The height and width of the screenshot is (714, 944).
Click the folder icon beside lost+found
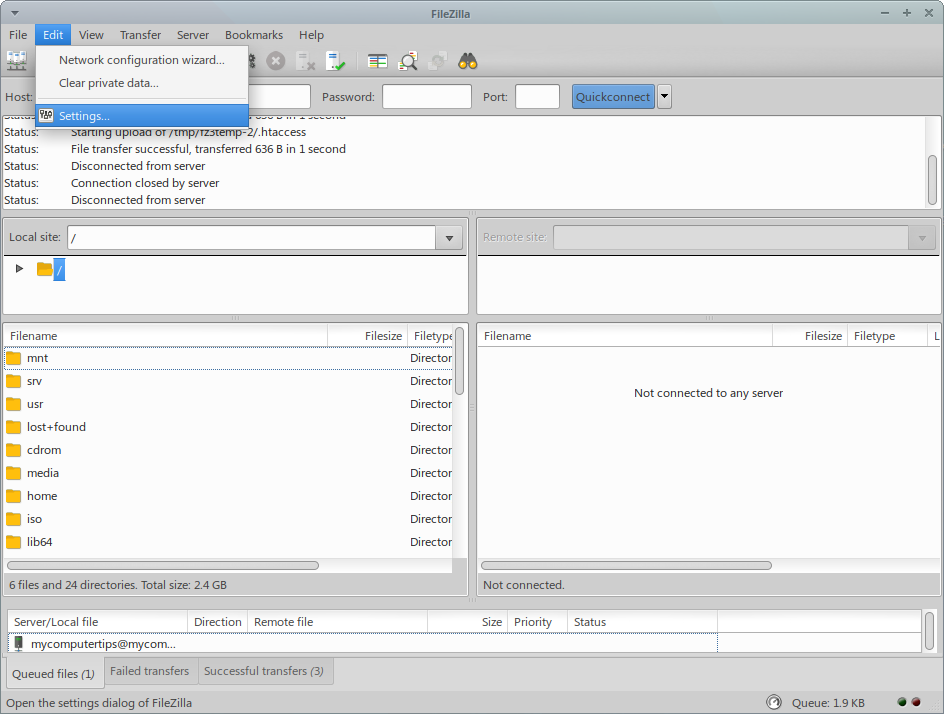13,427
